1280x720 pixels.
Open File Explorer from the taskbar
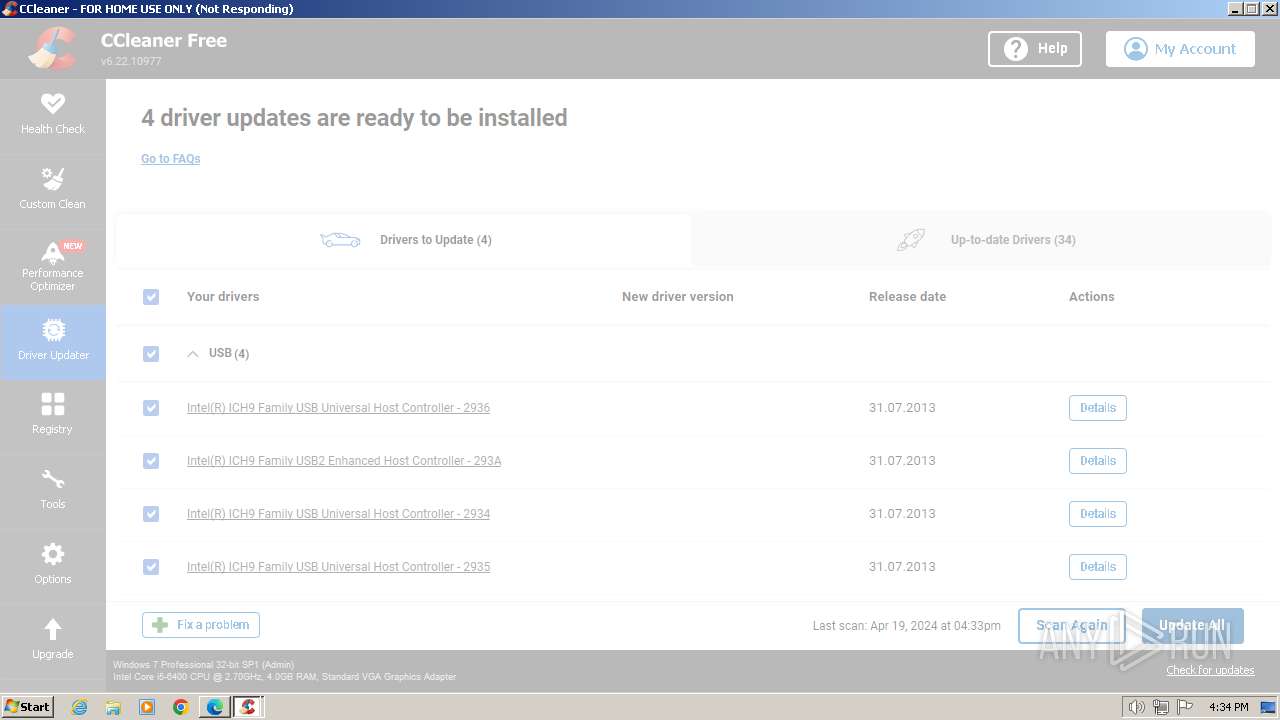pos(113,707)
